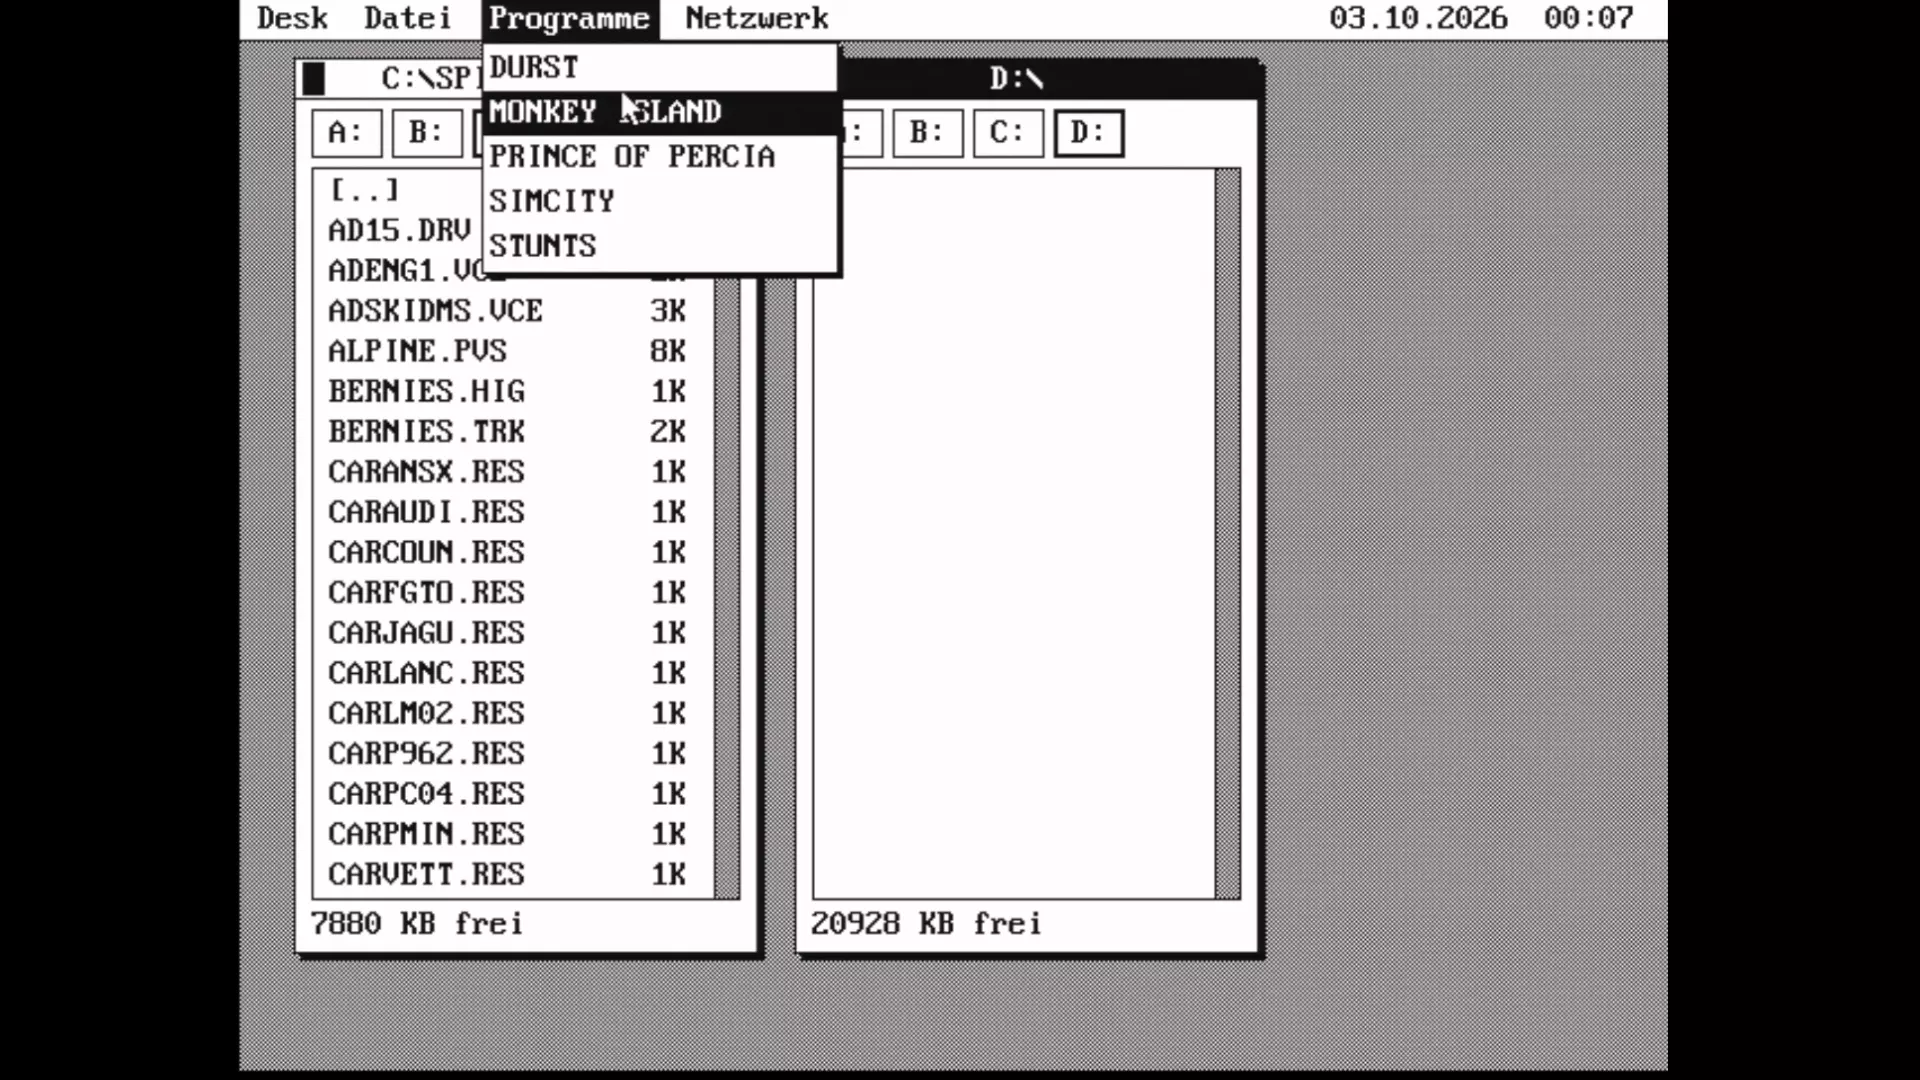Switch the left window to drive A:
The width and height of the screenshot is (1920, 1080).
pos(346,133)
